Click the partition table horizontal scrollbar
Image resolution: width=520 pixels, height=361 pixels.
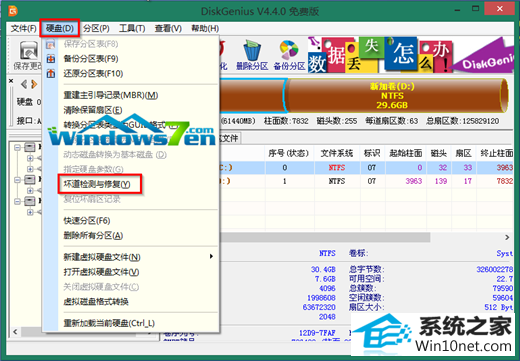point(325,237)
